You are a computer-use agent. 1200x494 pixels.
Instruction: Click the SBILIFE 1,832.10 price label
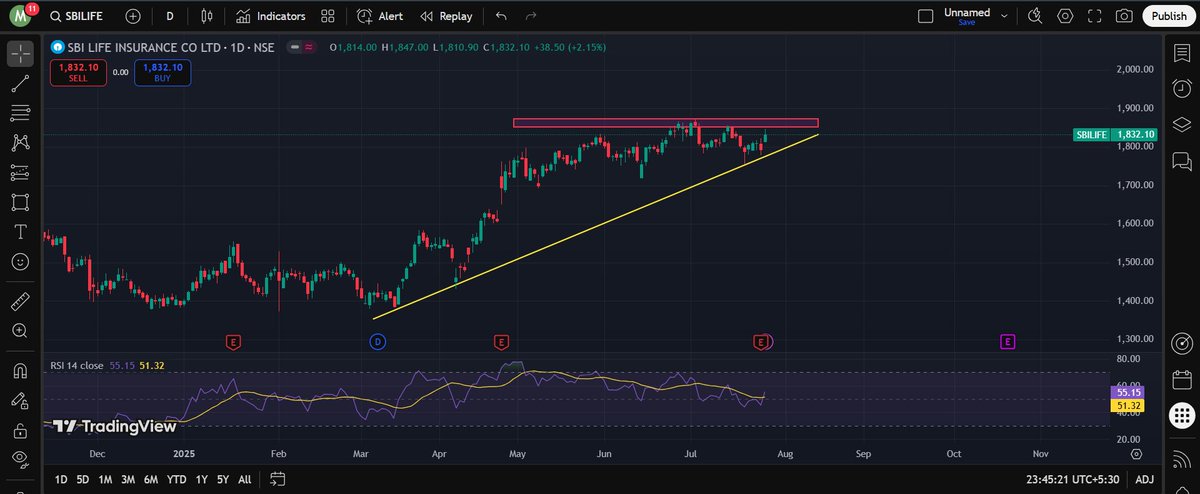click(1115, 134)
